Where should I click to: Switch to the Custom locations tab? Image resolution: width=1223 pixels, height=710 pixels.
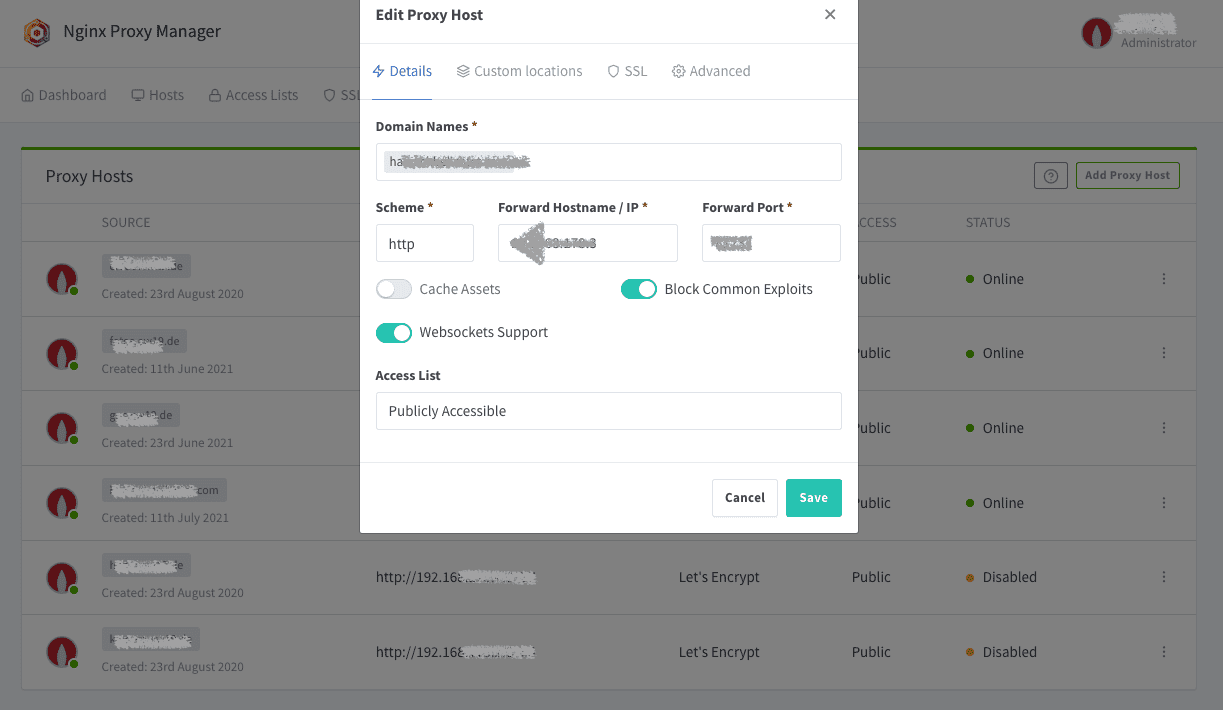519,71
